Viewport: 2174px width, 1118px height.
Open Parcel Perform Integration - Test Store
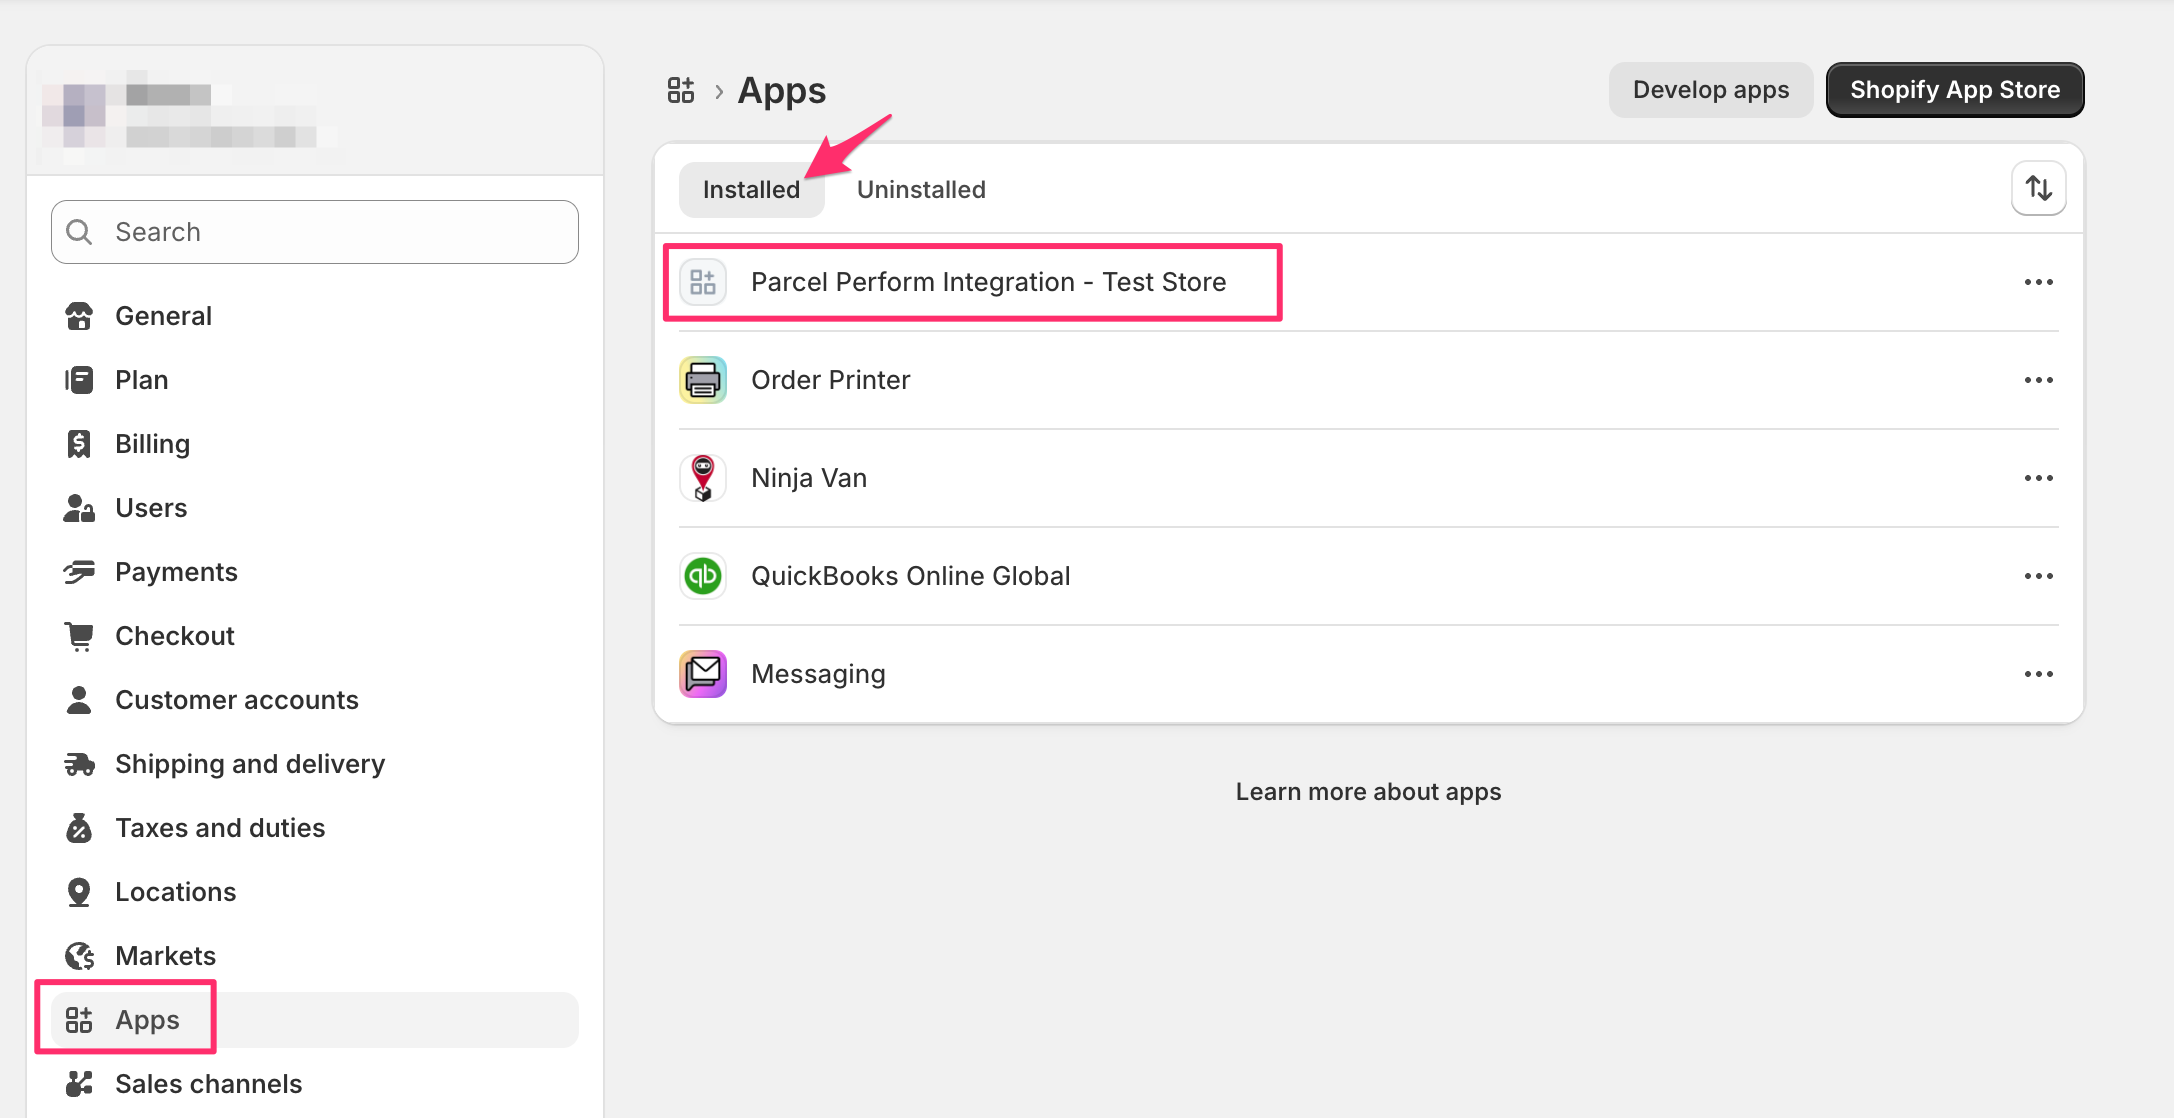click(x=988, y=282)
